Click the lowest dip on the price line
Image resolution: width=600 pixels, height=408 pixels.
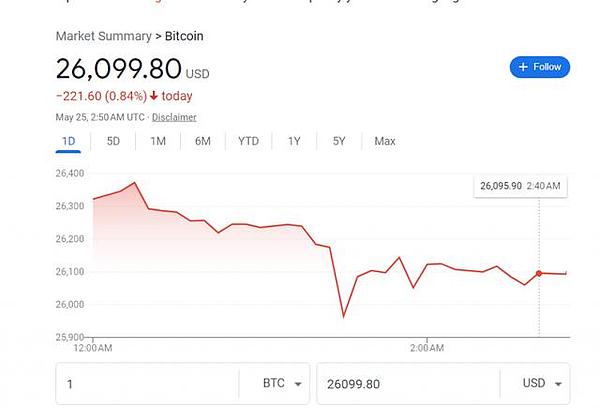[343, 317]
